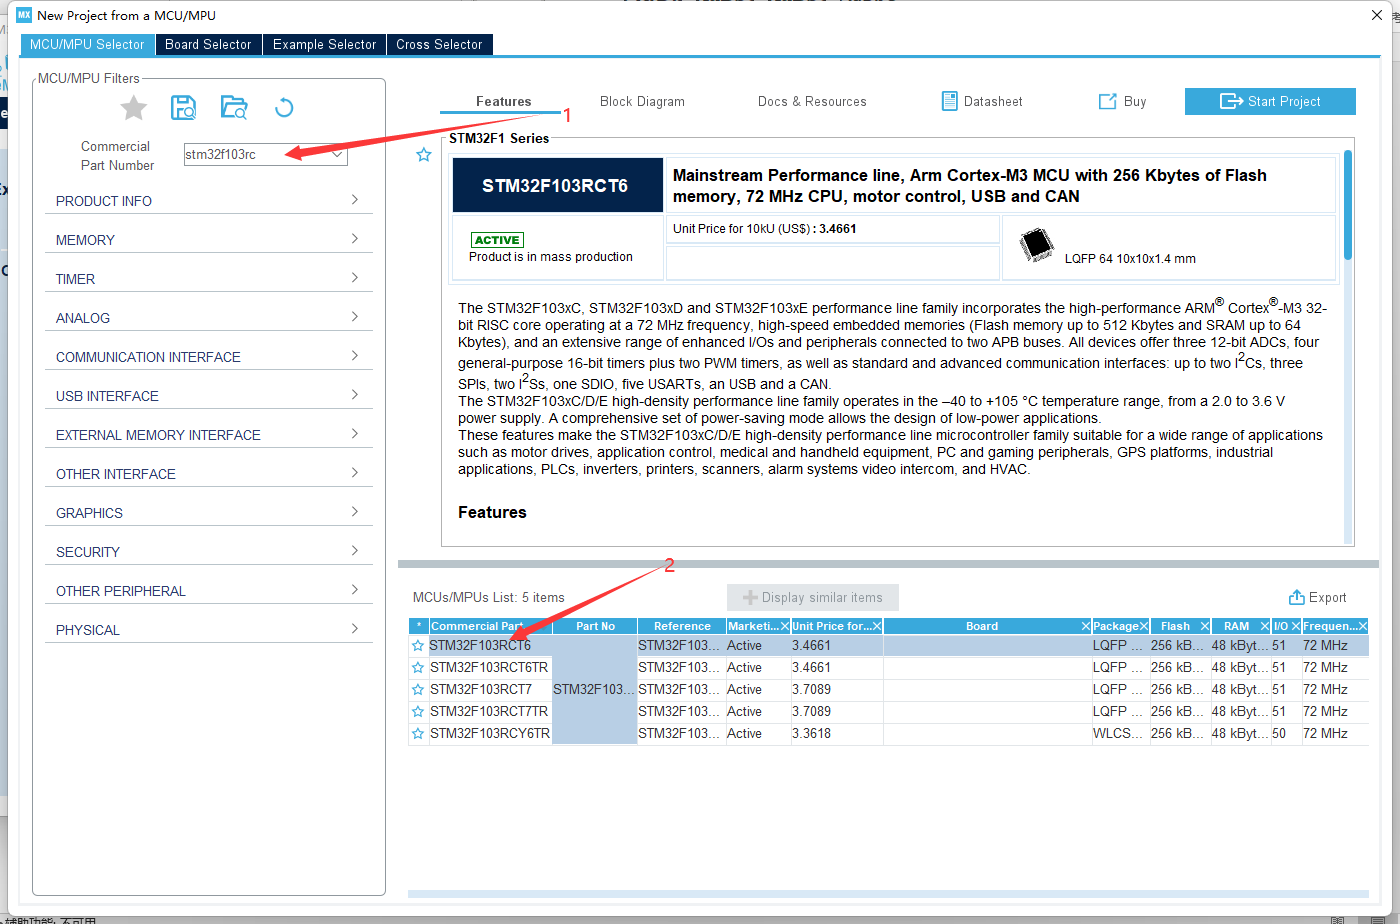
Task: Click the reset filters refresh icon
Action: pyautogui.click(x=284, y=108)
